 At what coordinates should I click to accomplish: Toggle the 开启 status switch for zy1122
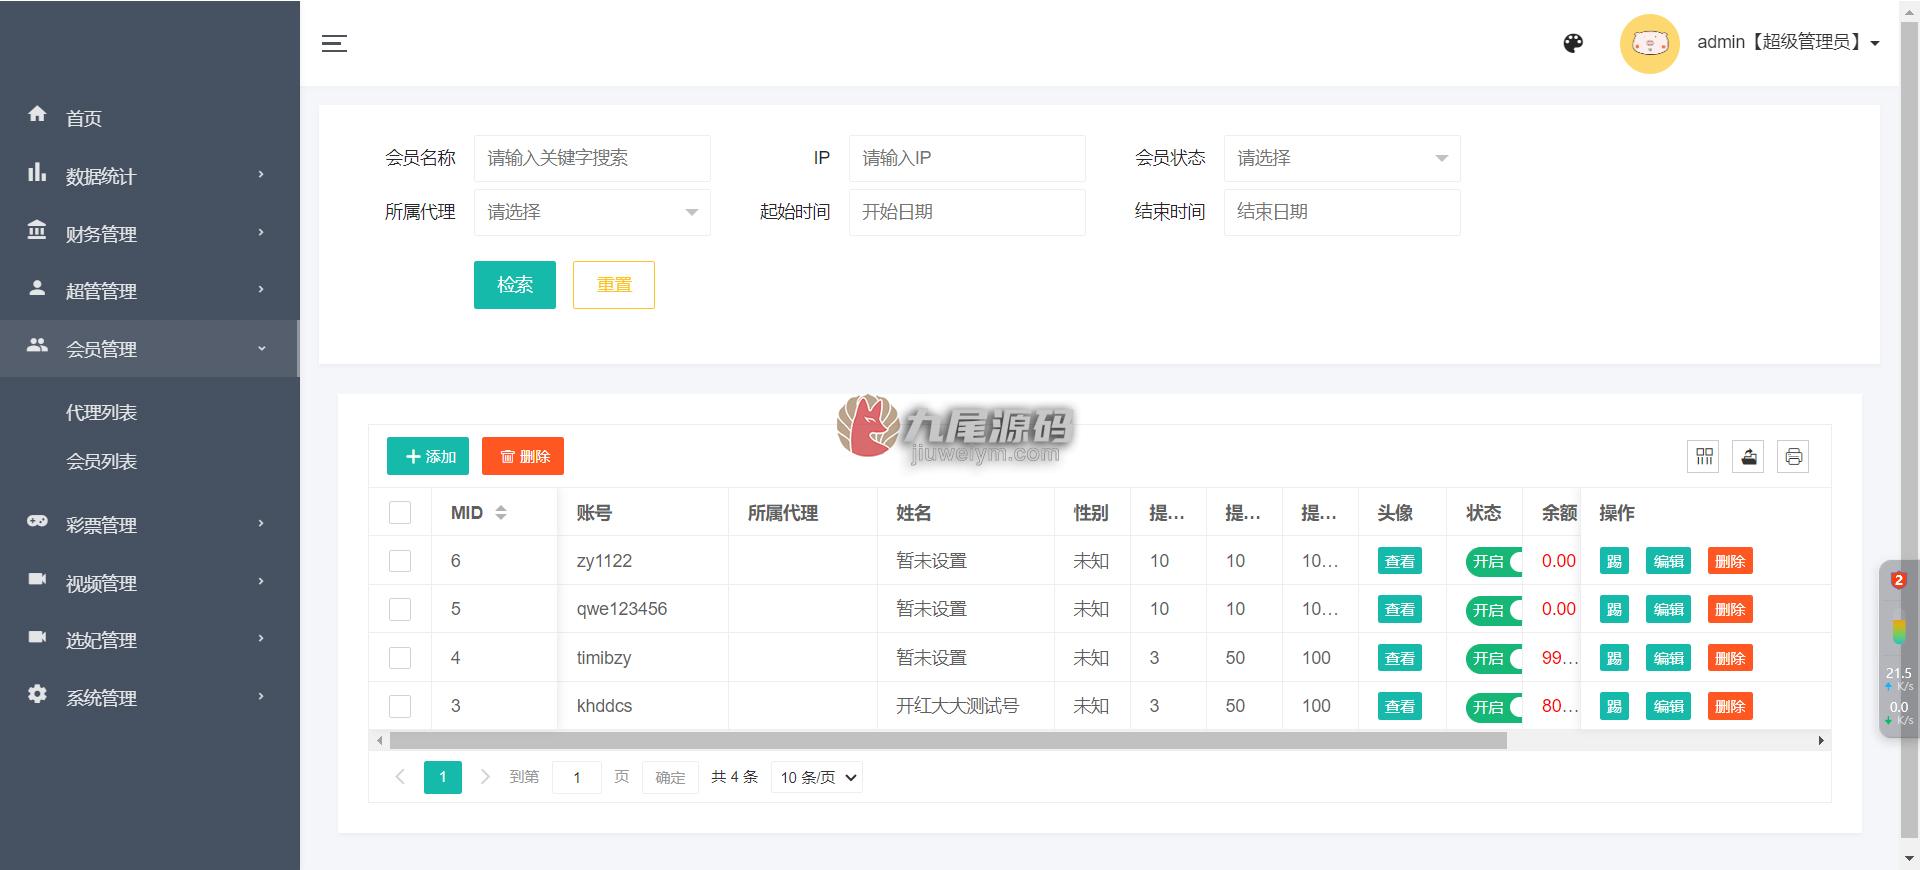[1494, 562]
